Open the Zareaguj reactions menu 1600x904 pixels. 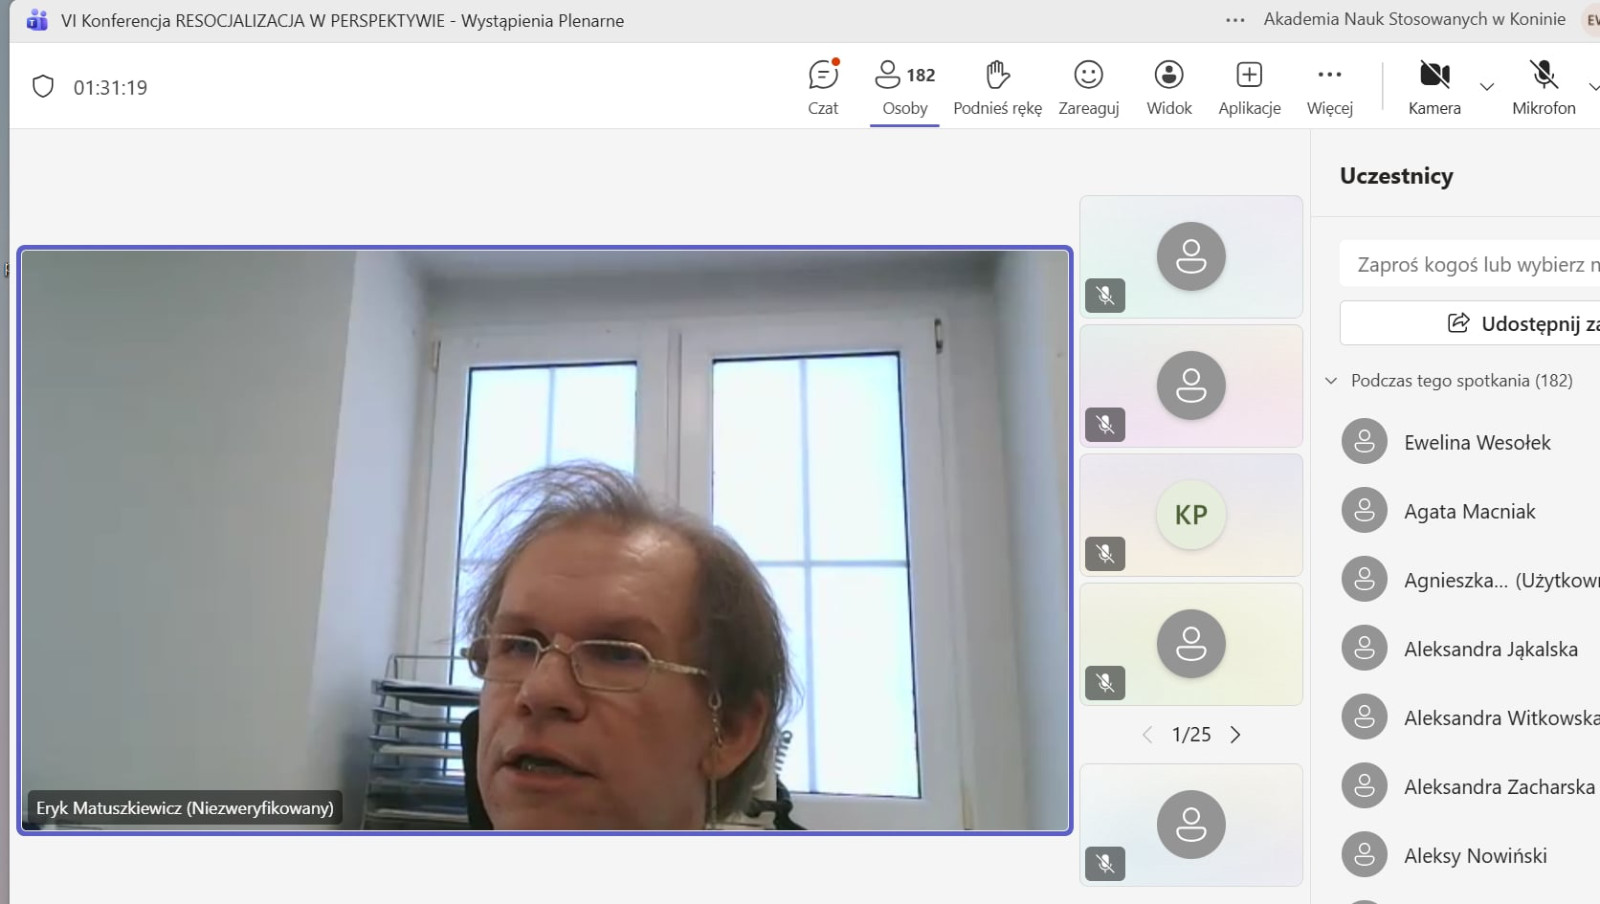click(1088, 87)
